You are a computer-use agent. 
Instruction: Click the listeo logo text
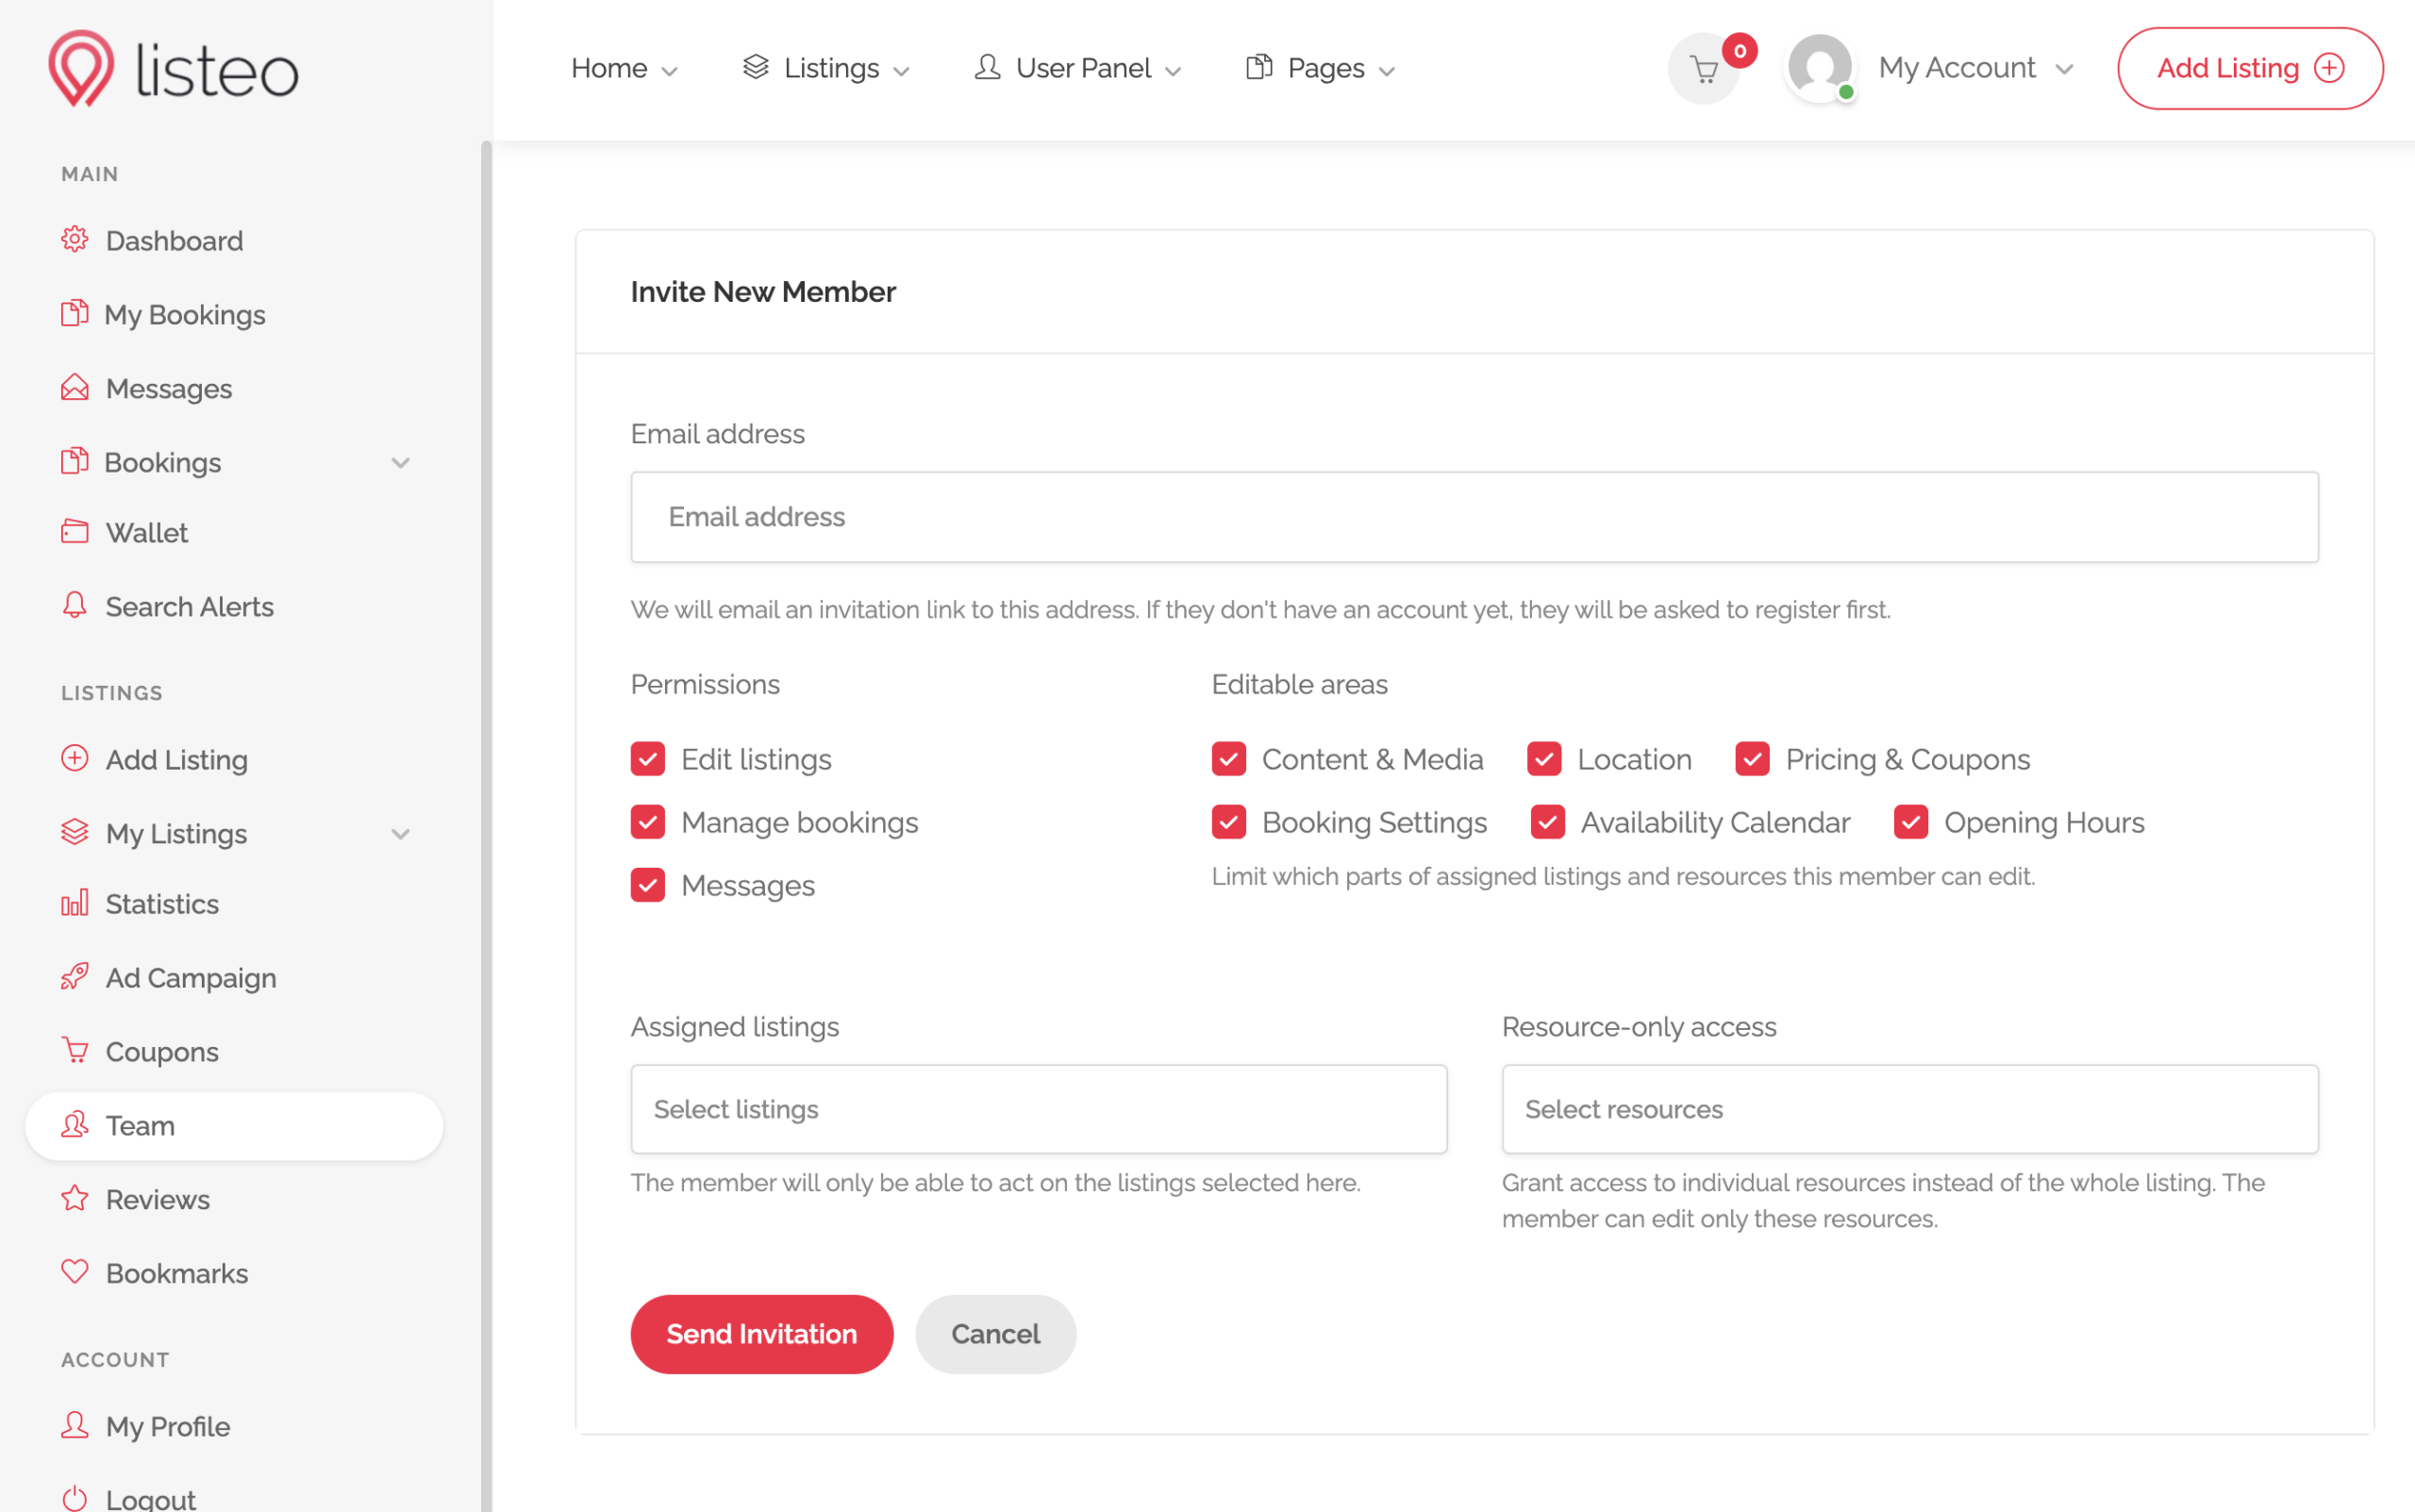pos(217,70)
